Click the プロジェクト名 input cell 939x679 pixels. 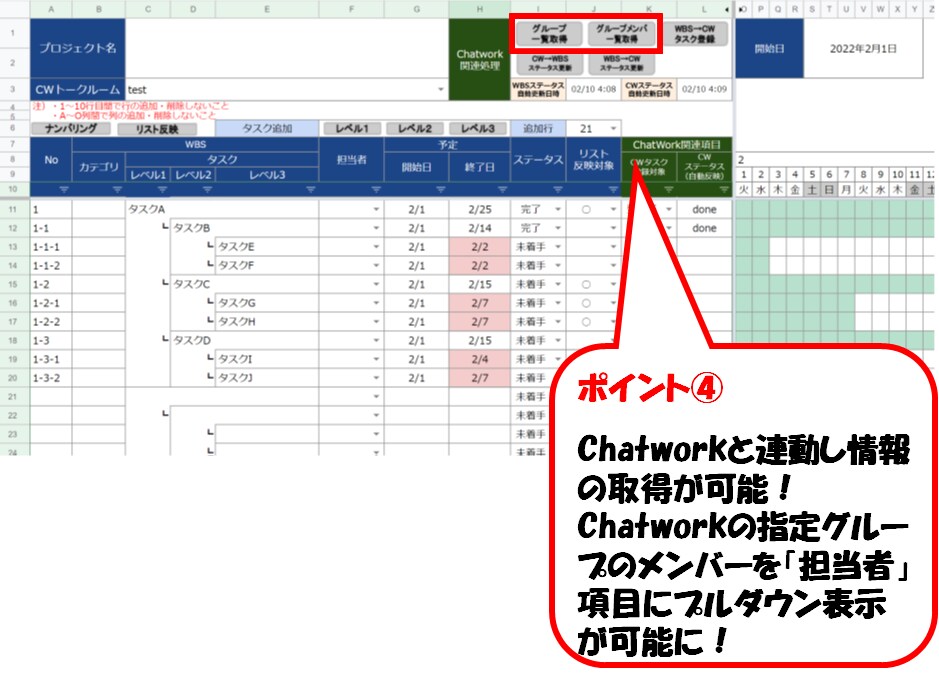(x=287, y=48)
